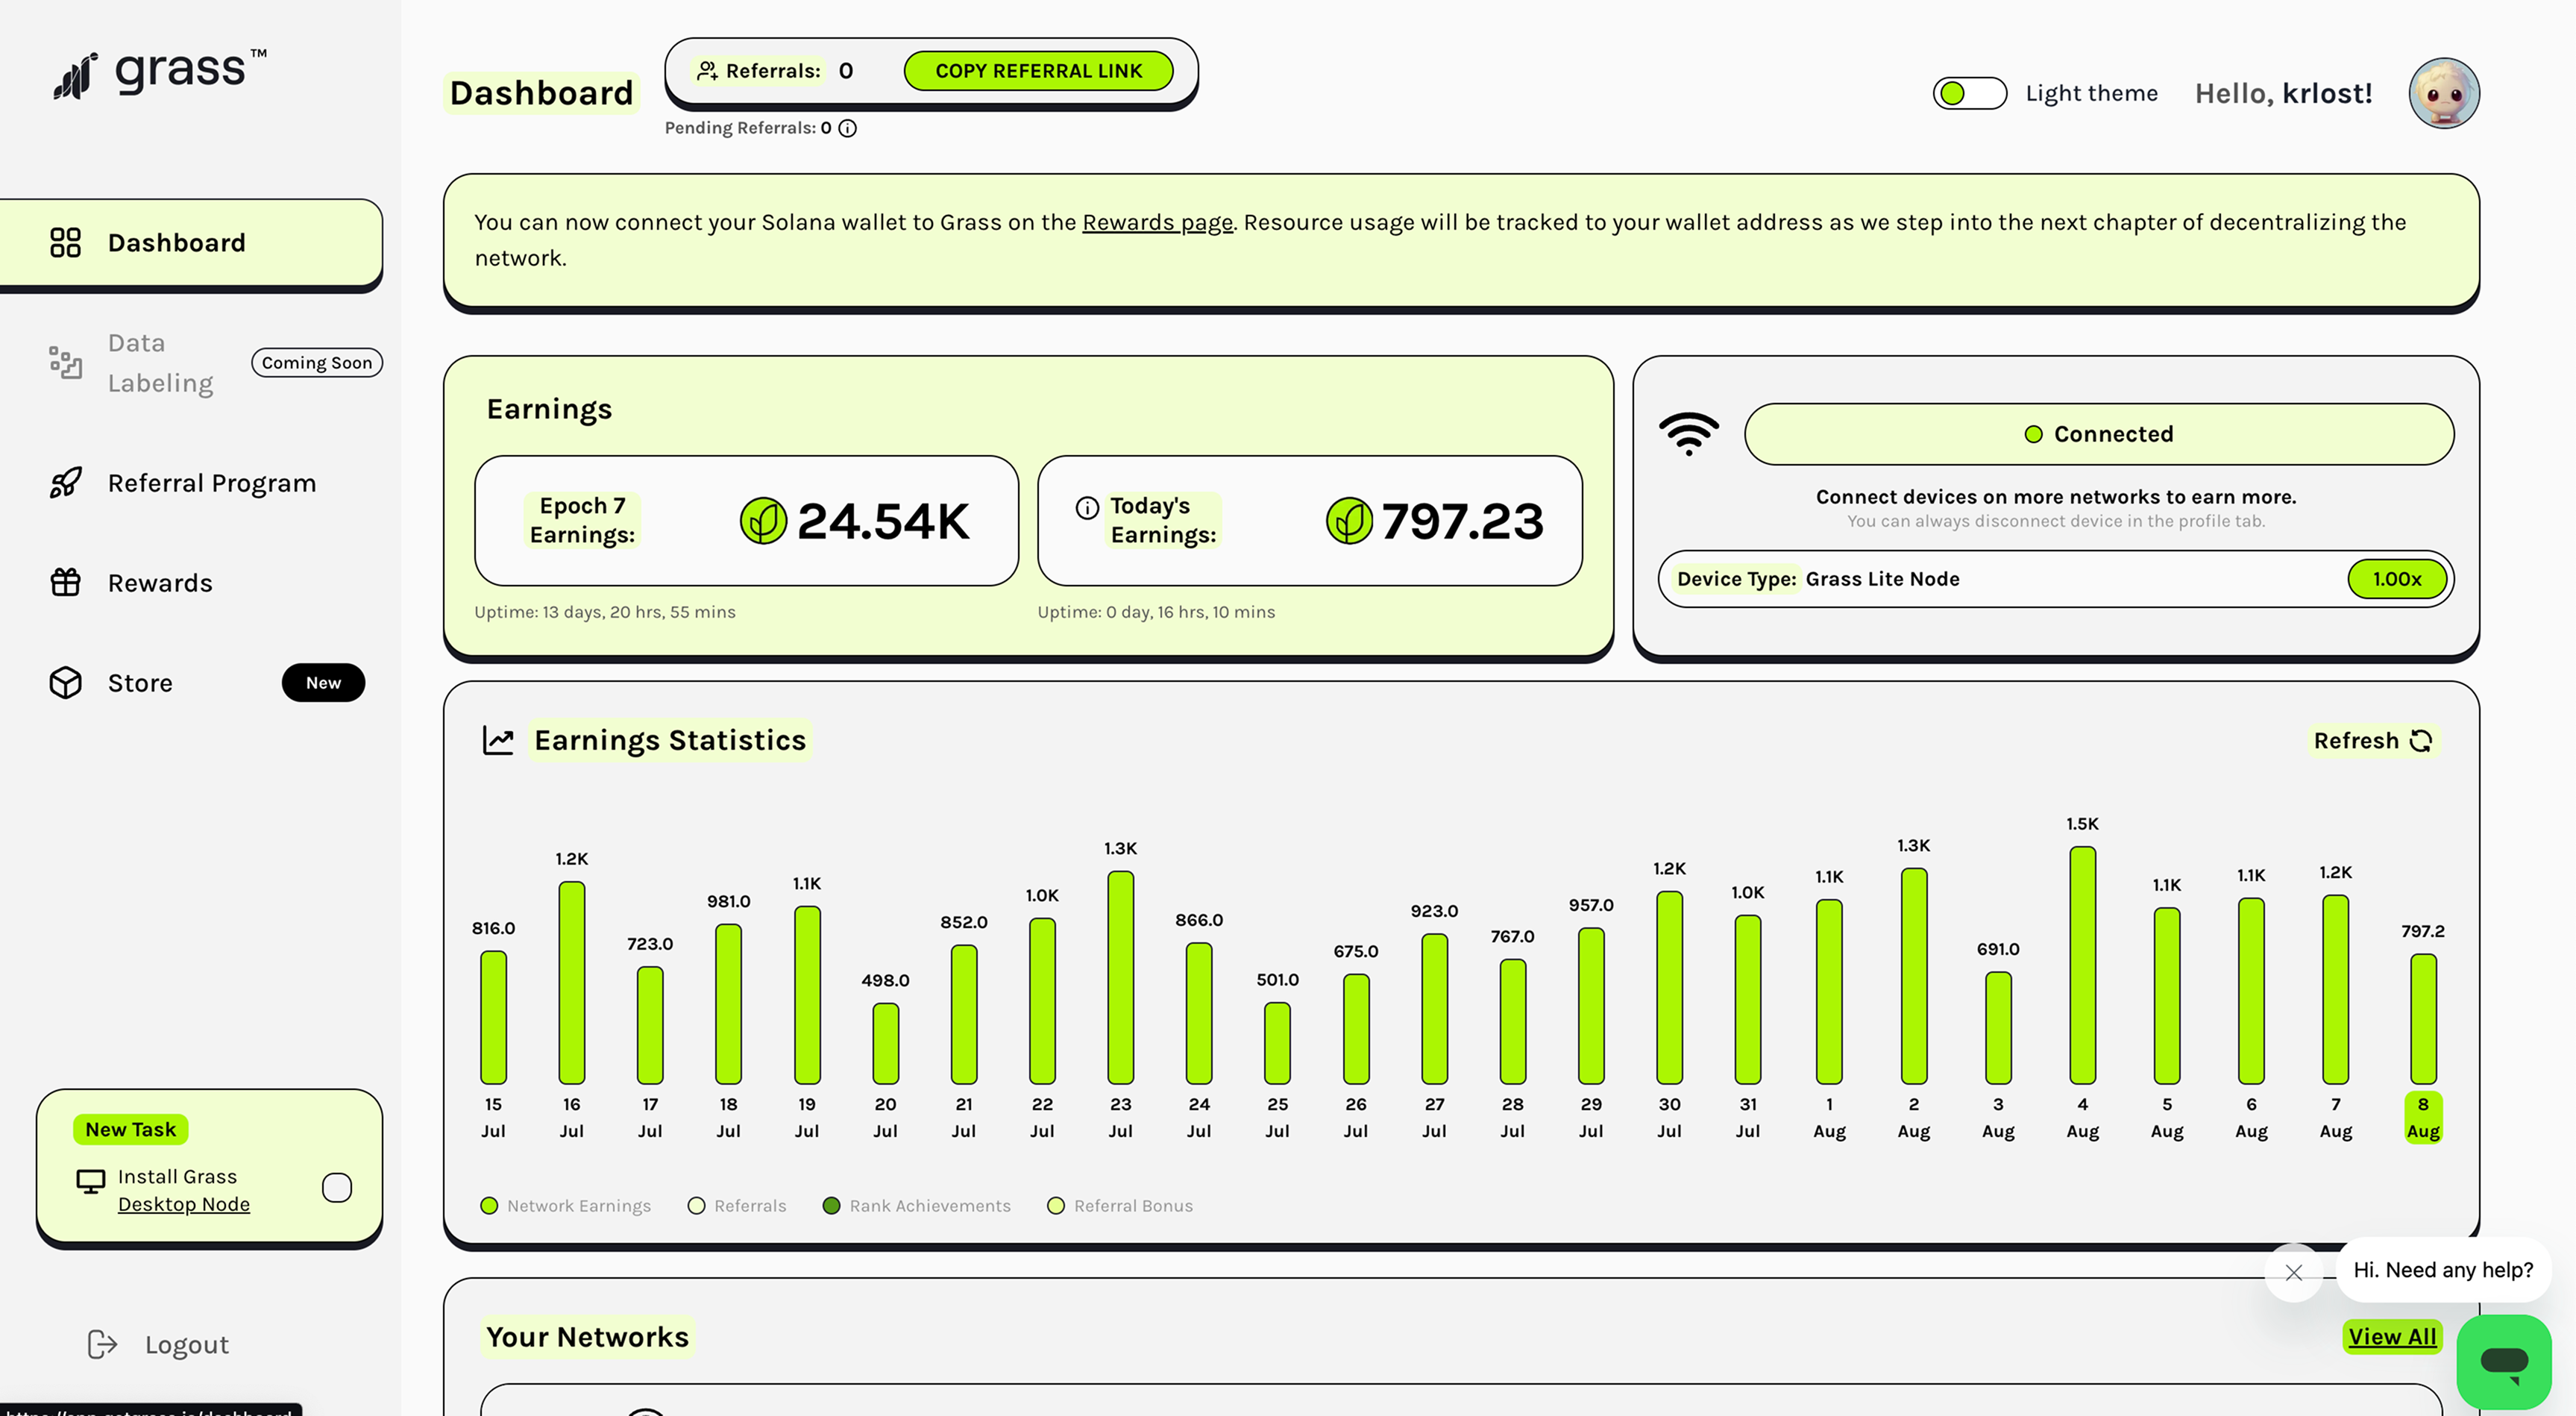Click the New Task label
The height and width of the screenshot is (1416, 2576).
(x=130, y=1129)
